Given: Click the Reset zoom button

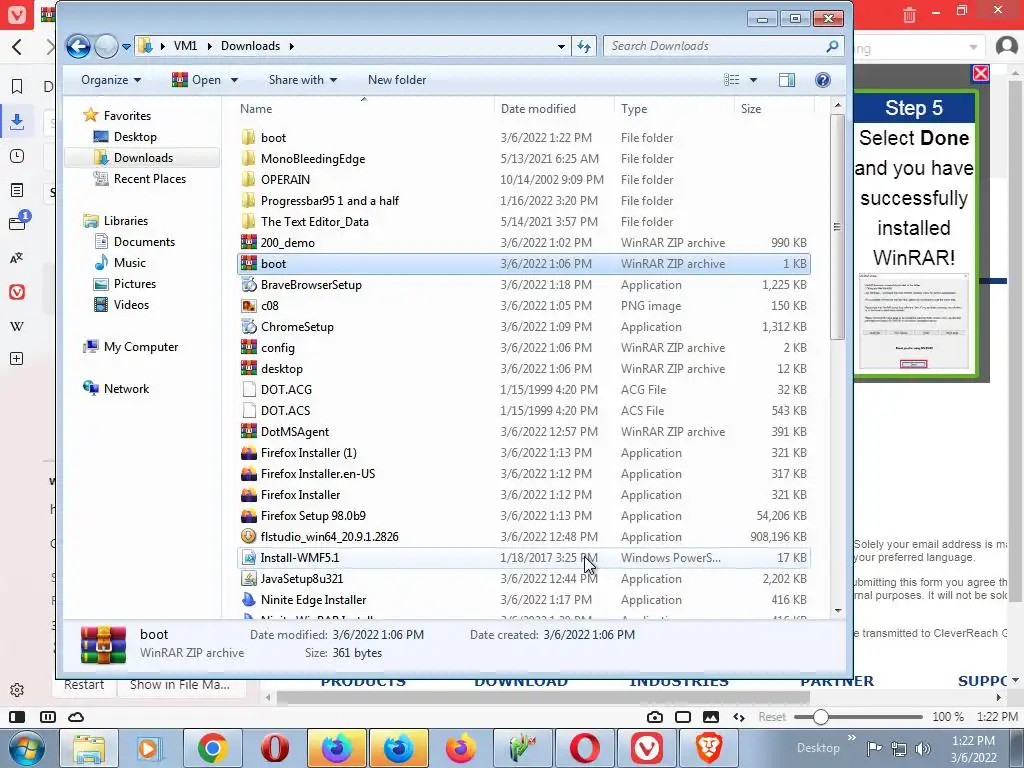Looking at the screenshot, I should click(x=772, y=717).
